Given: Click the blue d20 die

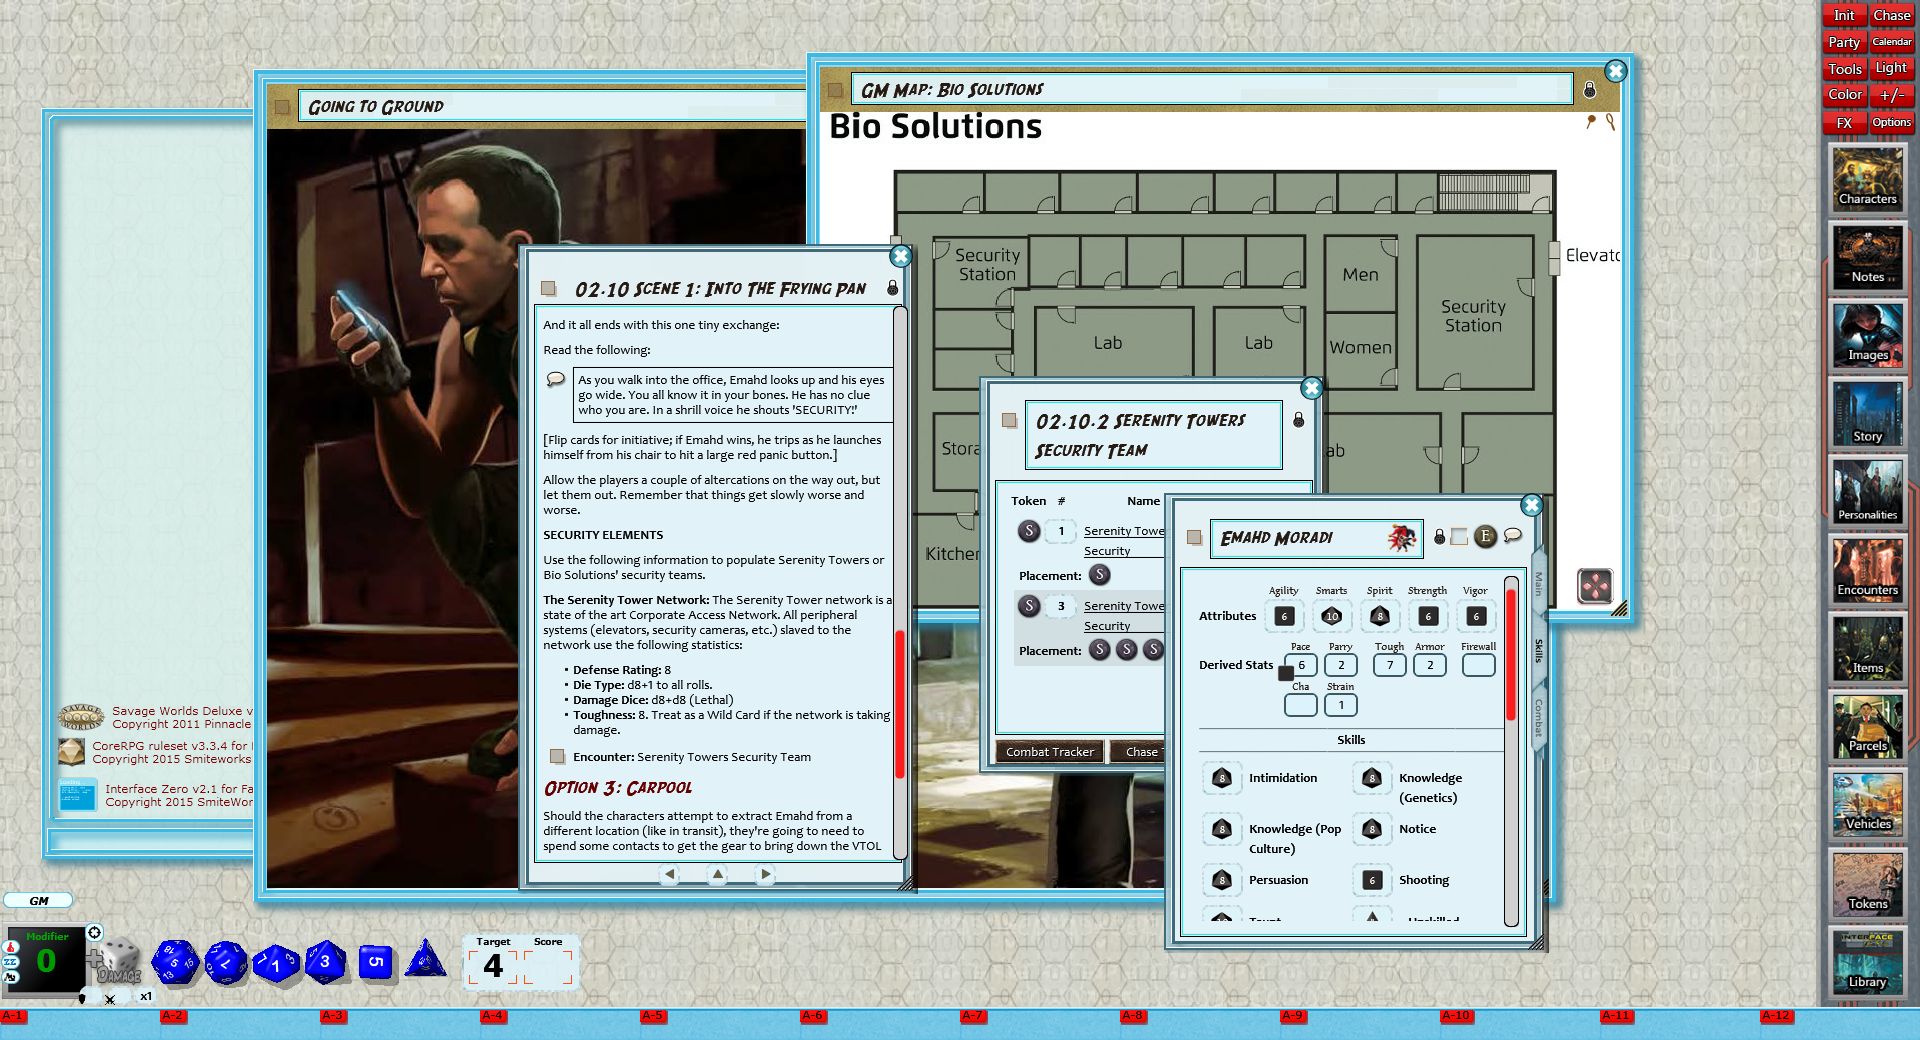Looking at the screenshot, I should click(175, 962).
